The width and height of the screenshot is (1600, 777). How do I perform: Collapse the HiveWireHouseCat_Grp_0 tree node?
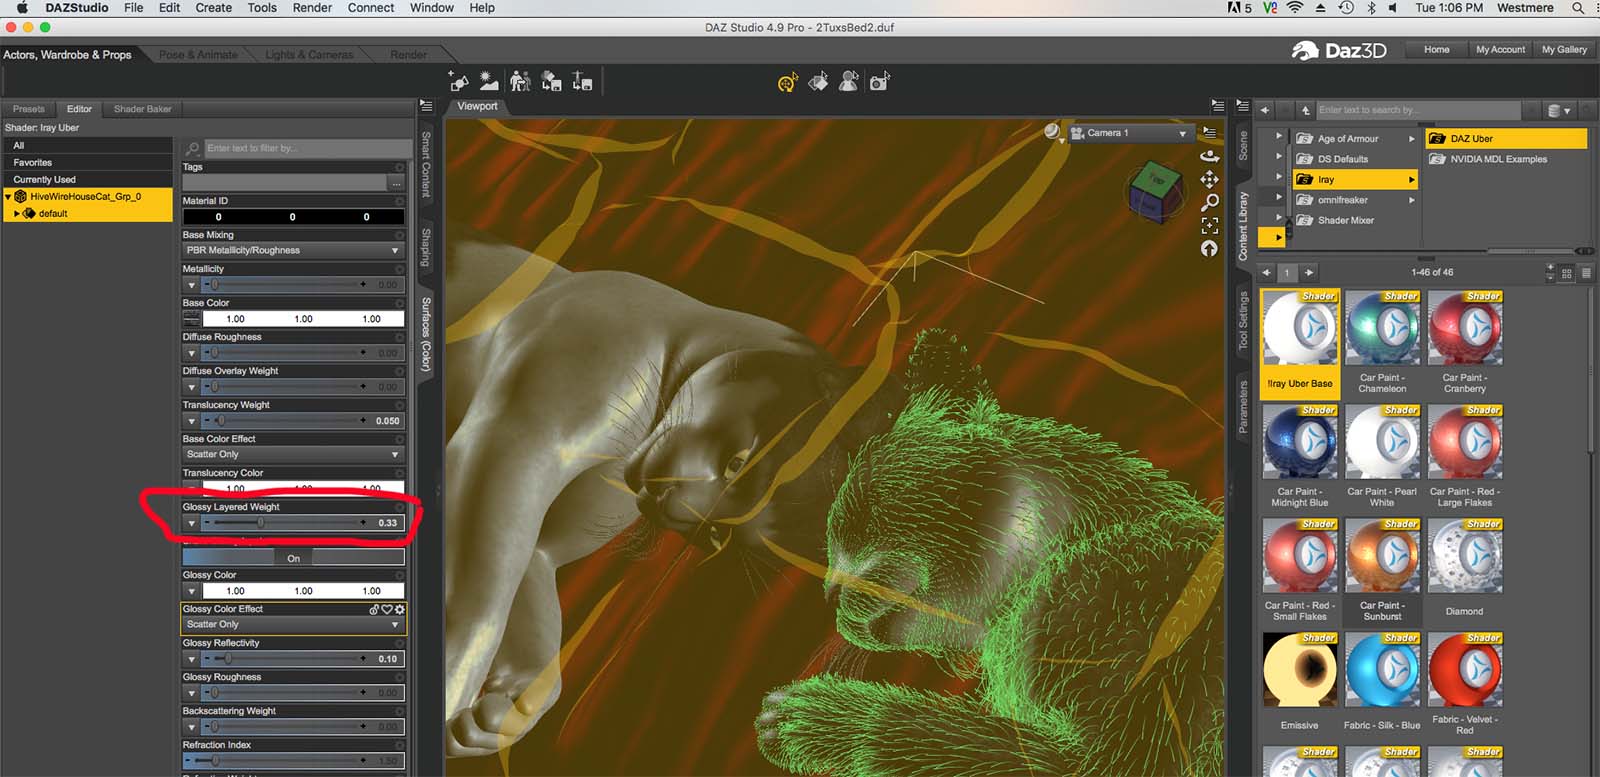point(8,197)
